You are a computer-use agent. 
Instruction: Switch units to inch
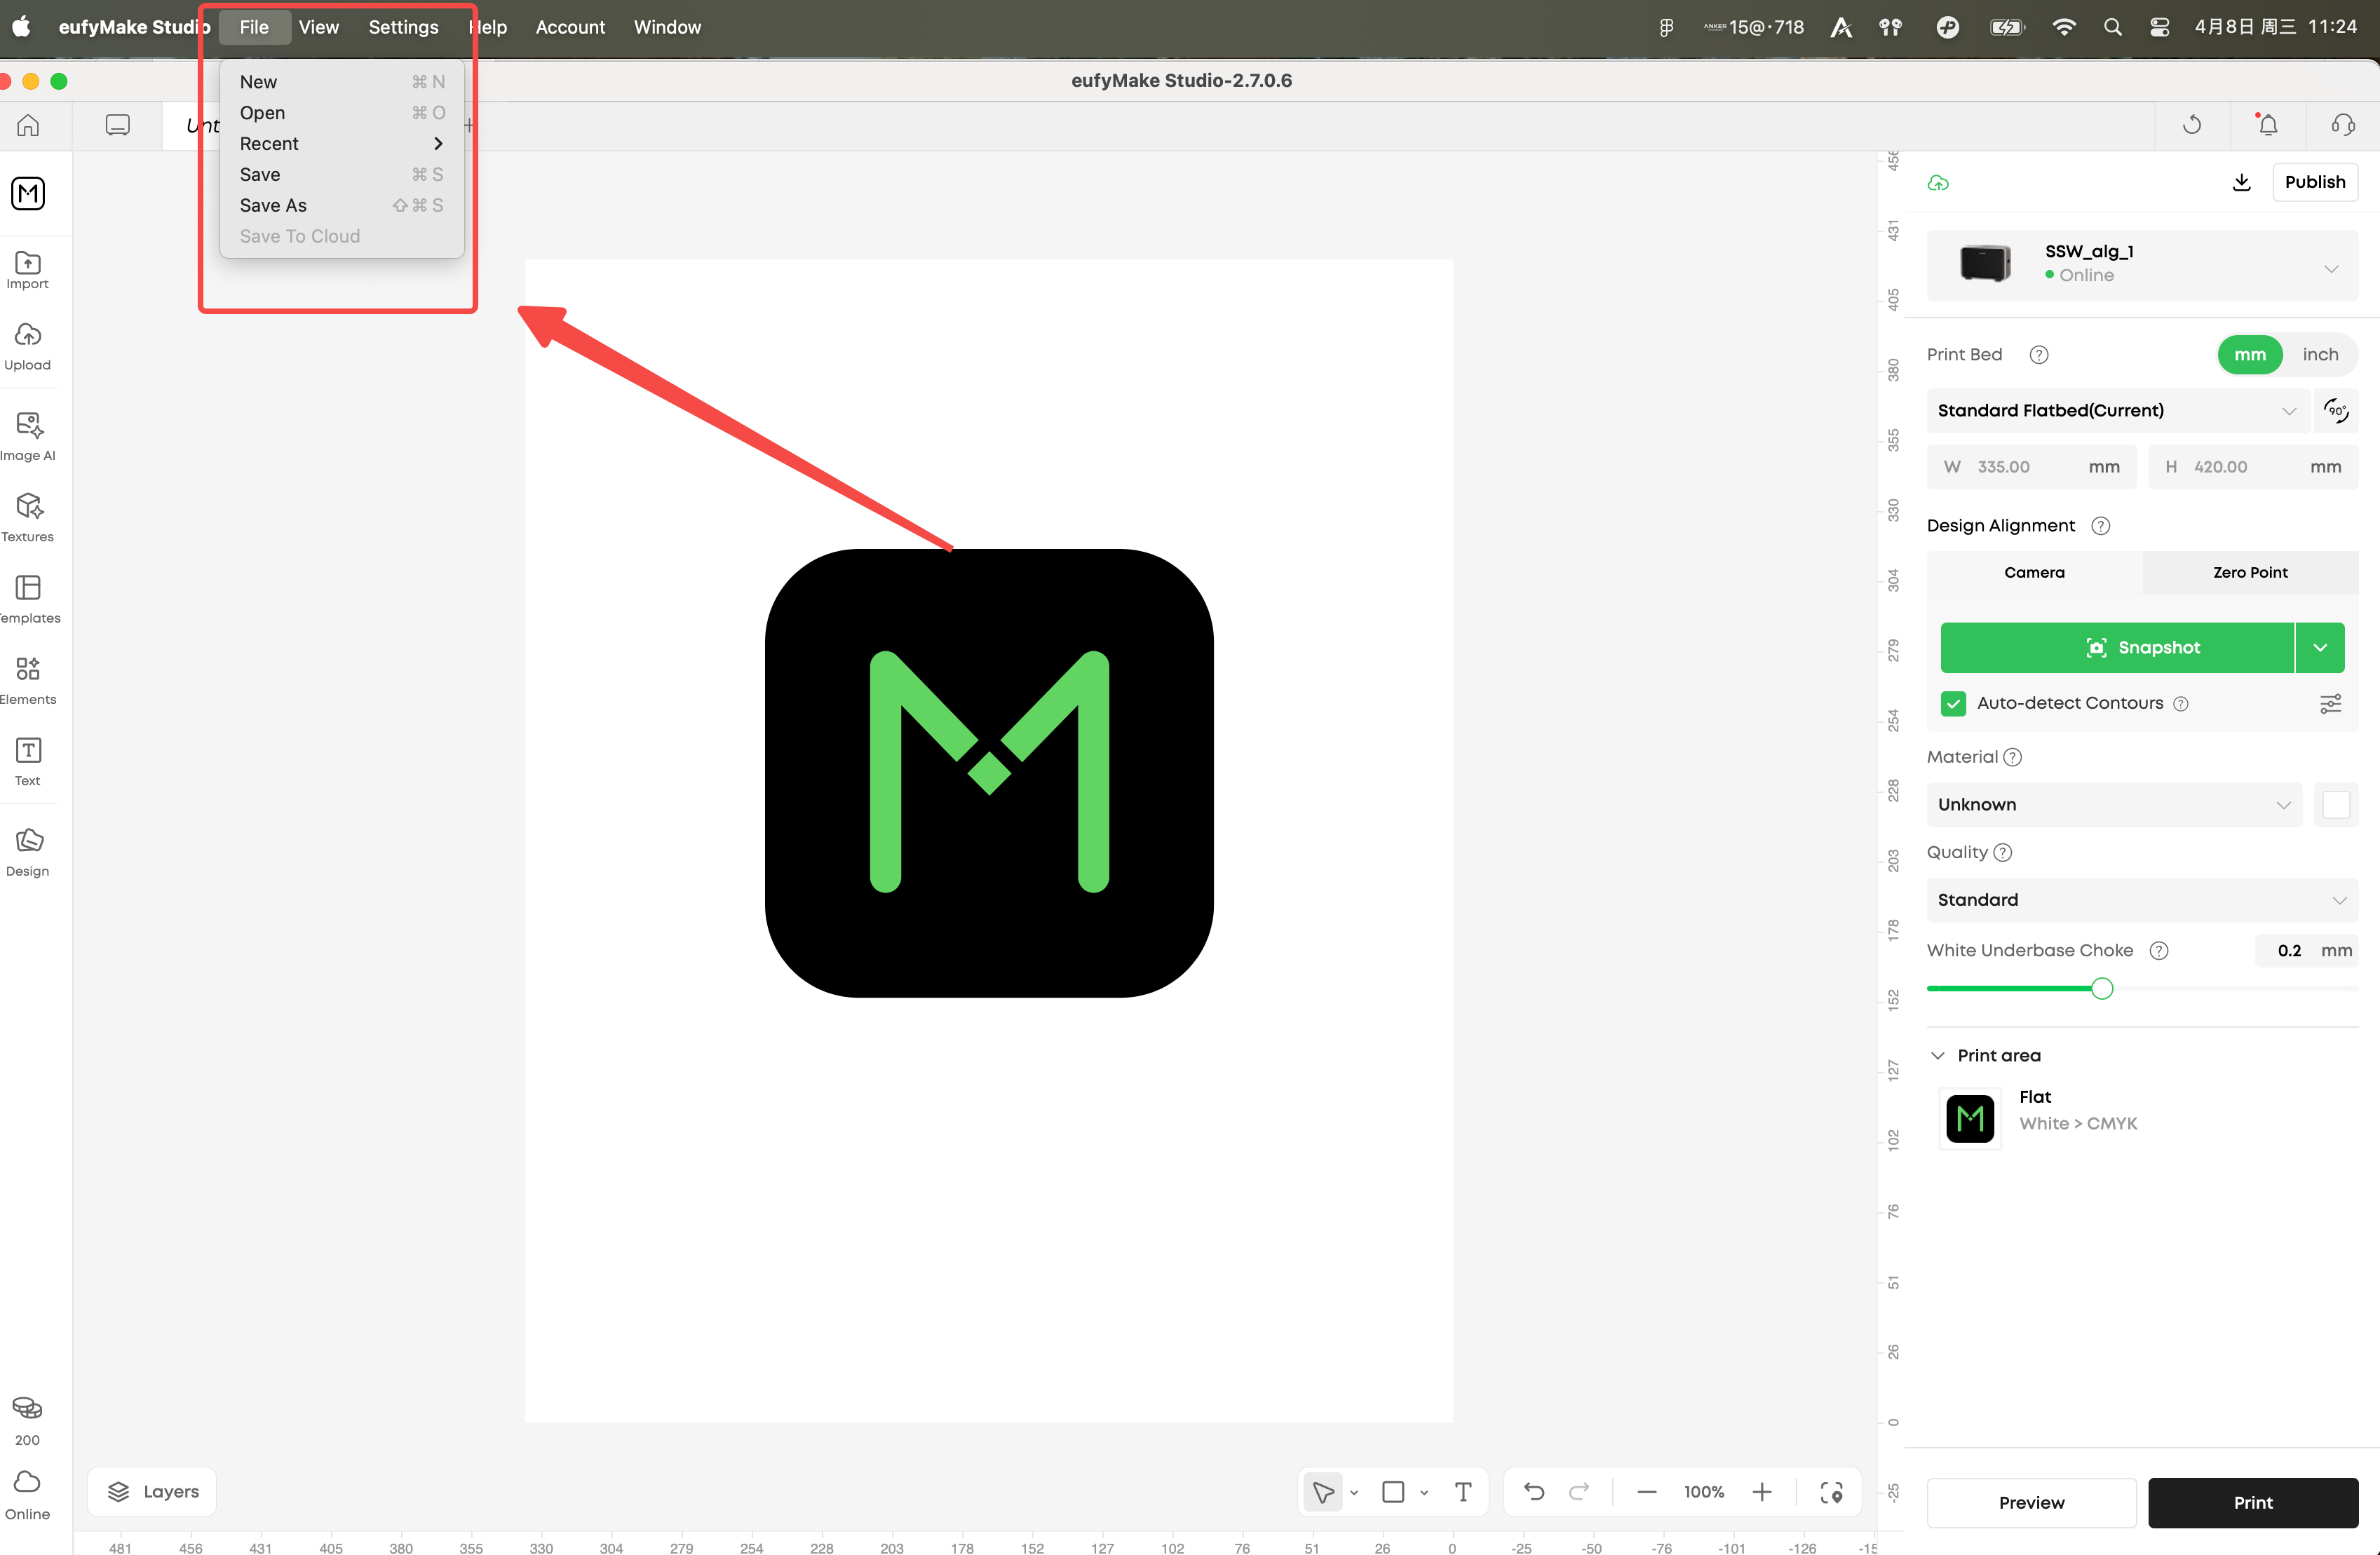point(2320,355)
